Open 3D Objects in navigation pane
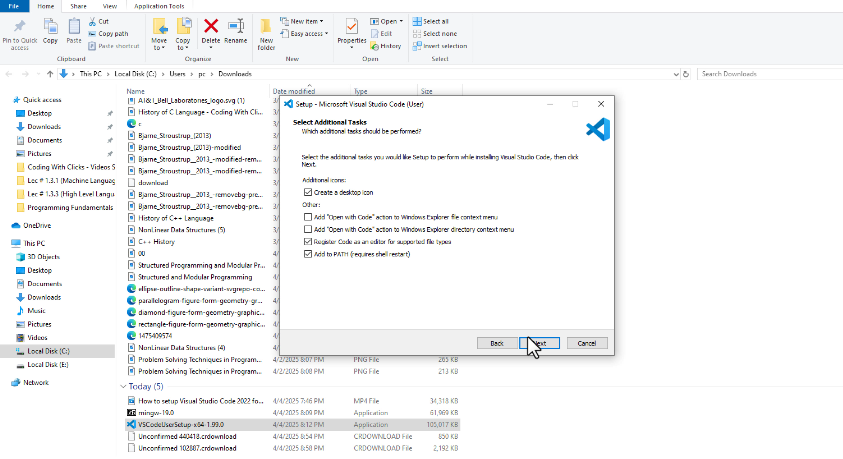 [x=43, y=257]
